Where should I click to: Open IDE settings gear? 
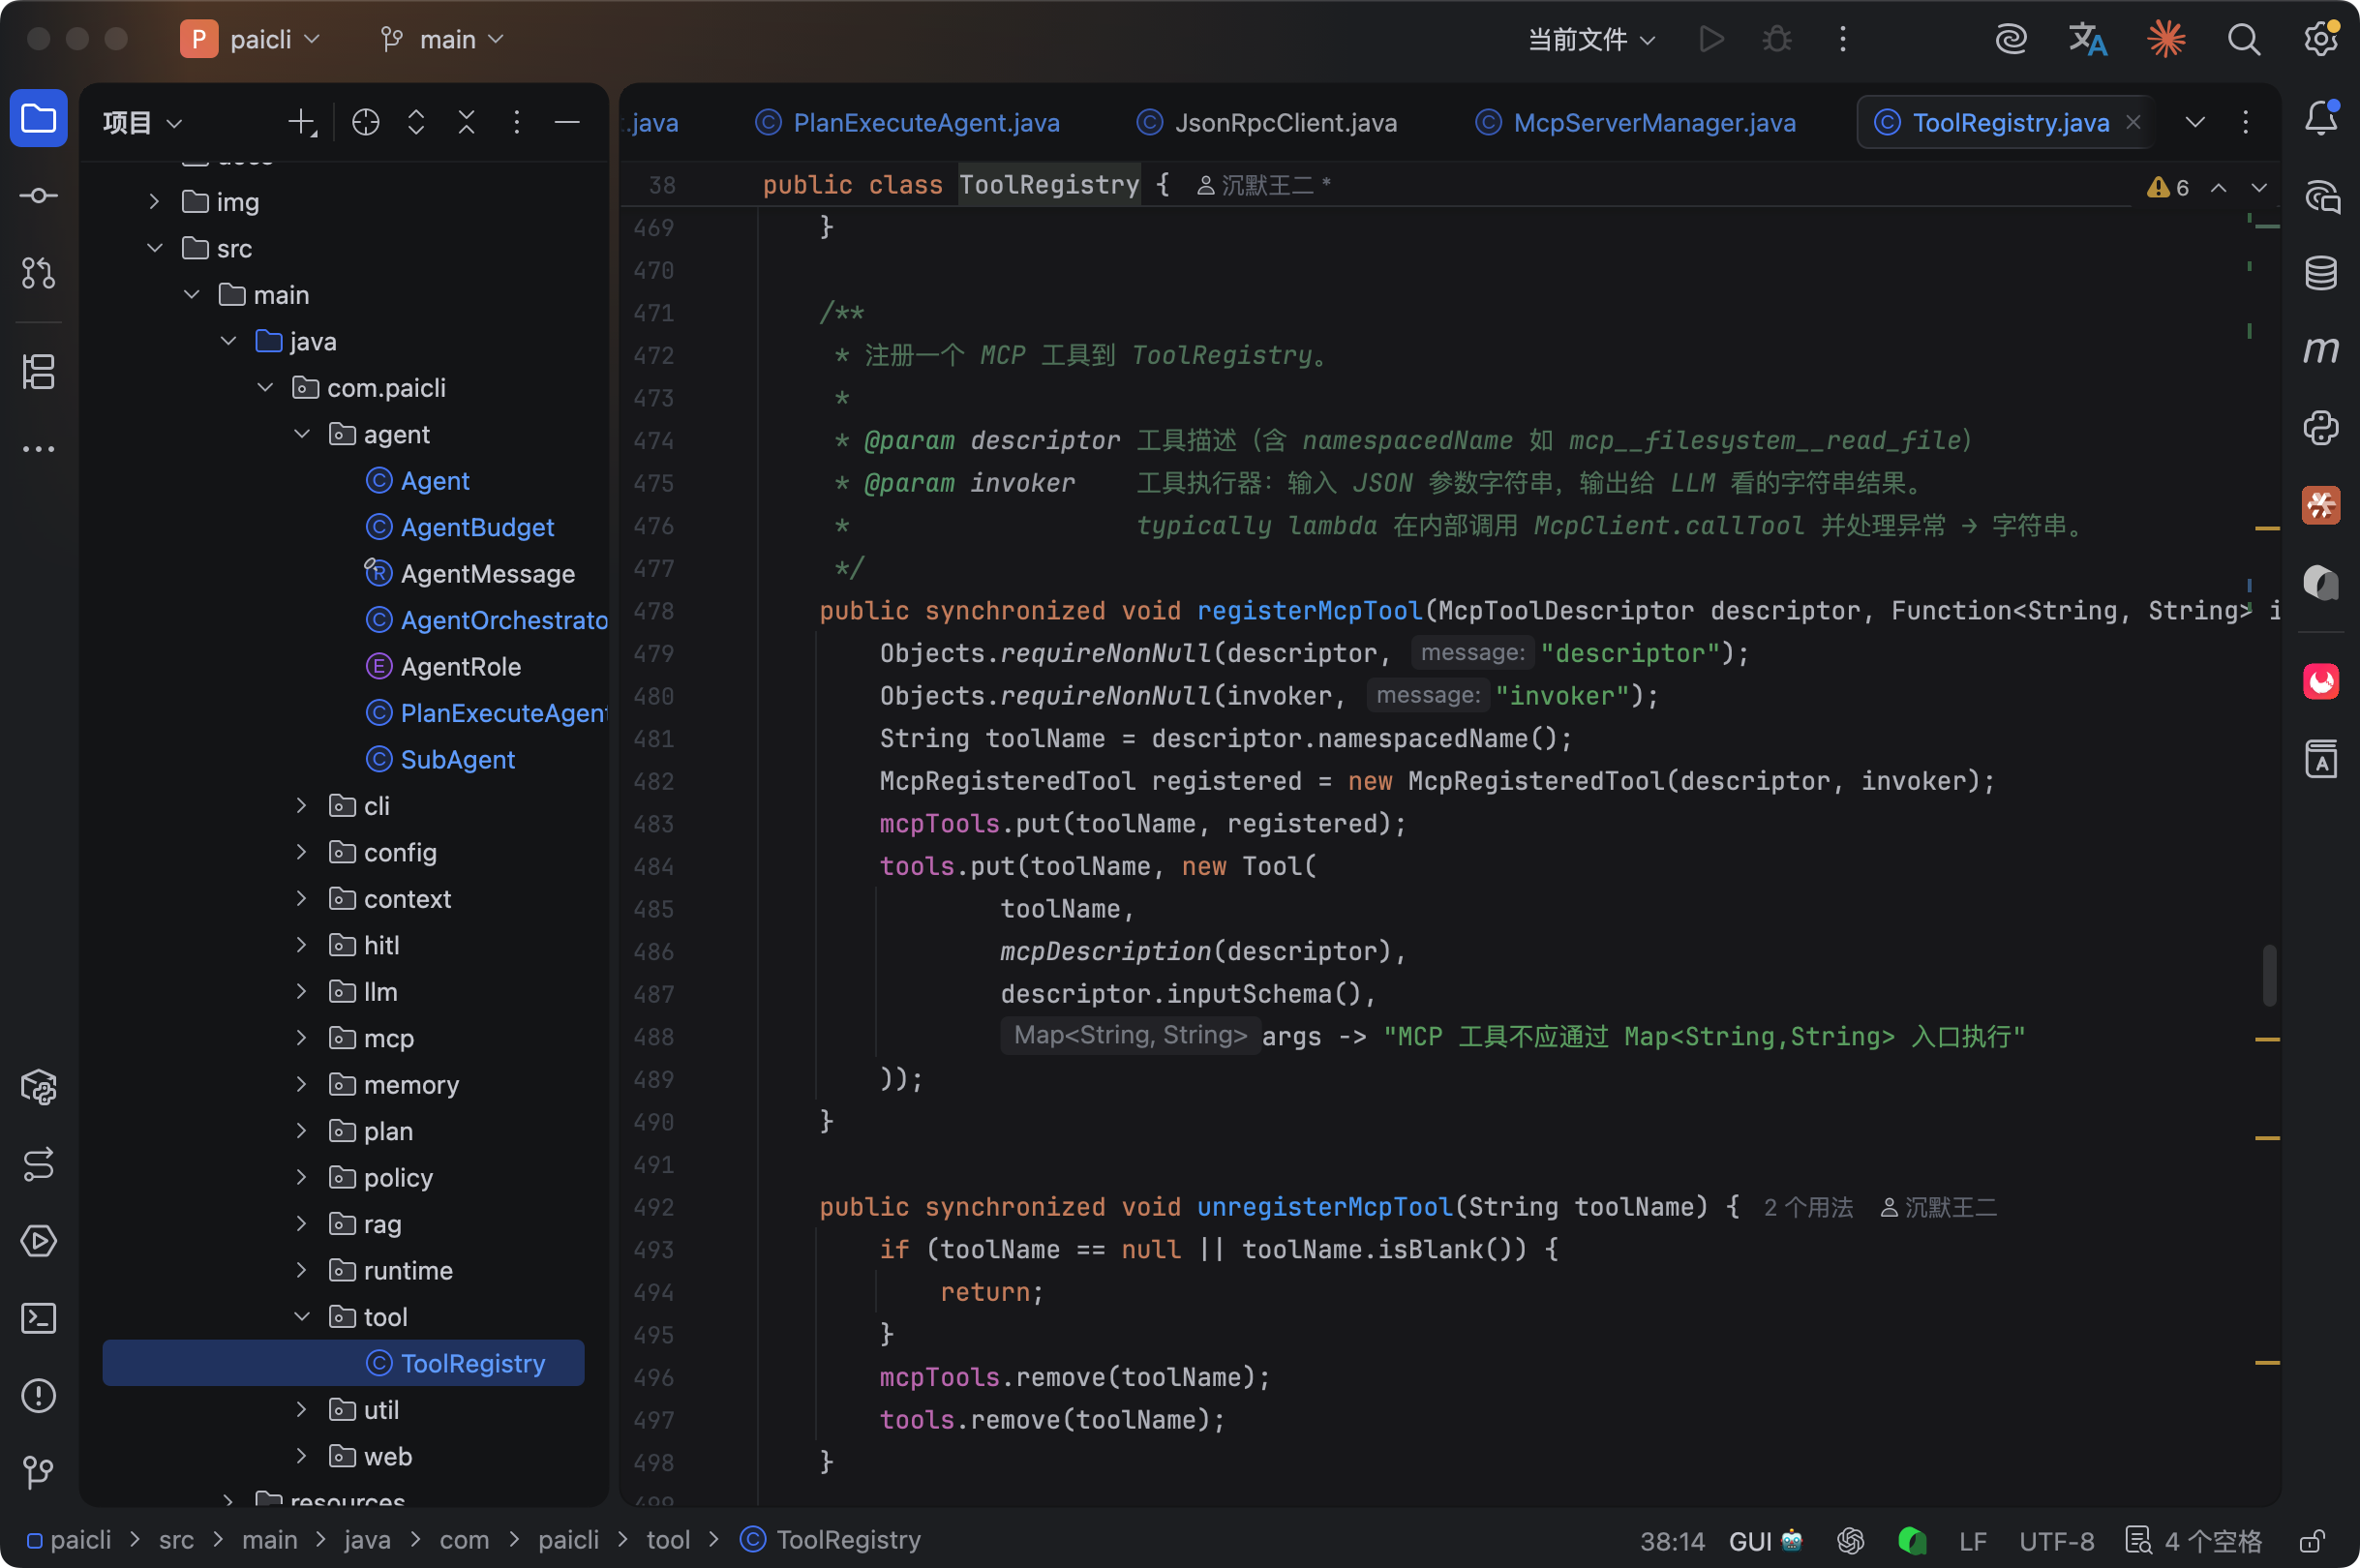(x=2320, y=39)
